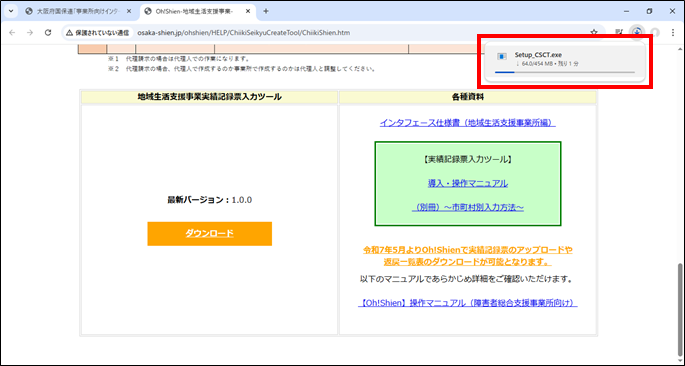This screenshot has width=685, height=366.
Task: Open the profile avatar icon
Action: 654,32
